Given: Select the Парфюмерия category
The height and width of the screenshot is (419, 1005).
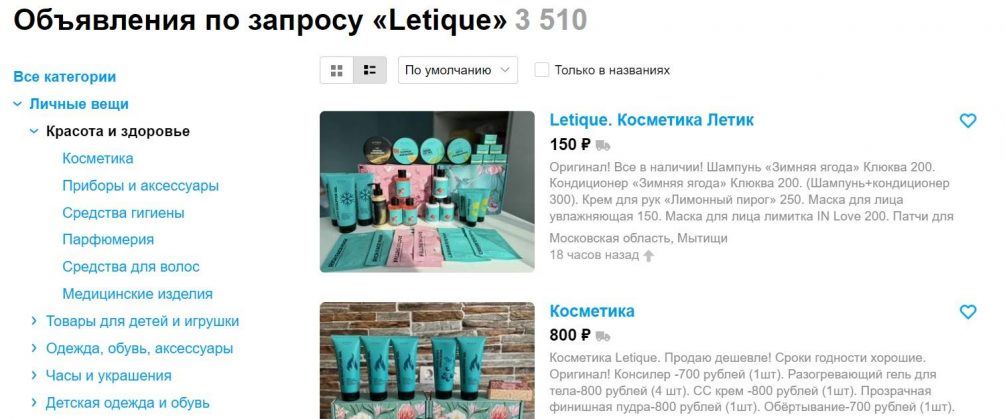Looking at the screenshot, I should point(108,240).
